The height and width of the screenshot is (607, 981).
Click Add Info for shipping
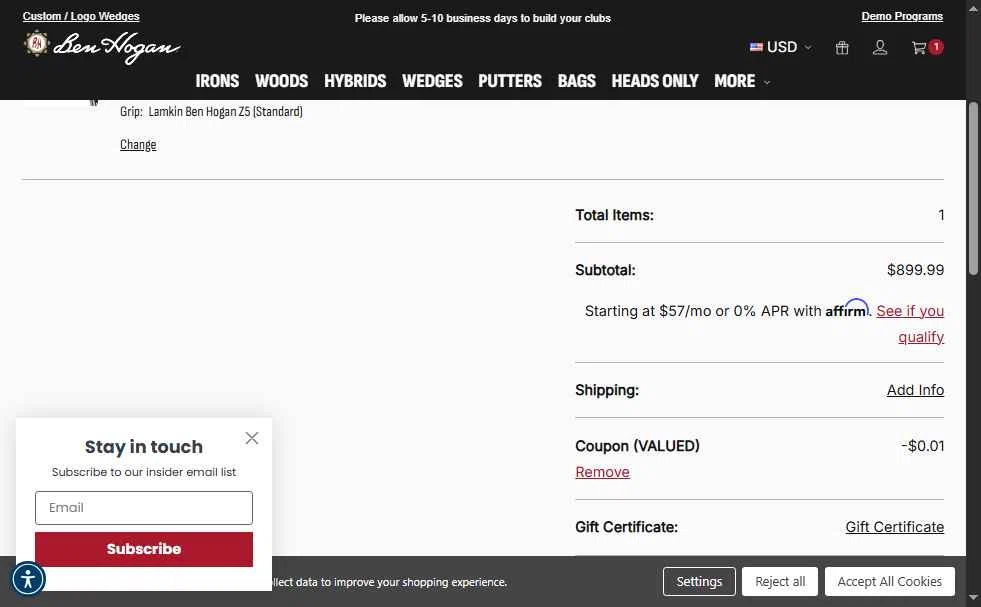(x=915, y=390)
